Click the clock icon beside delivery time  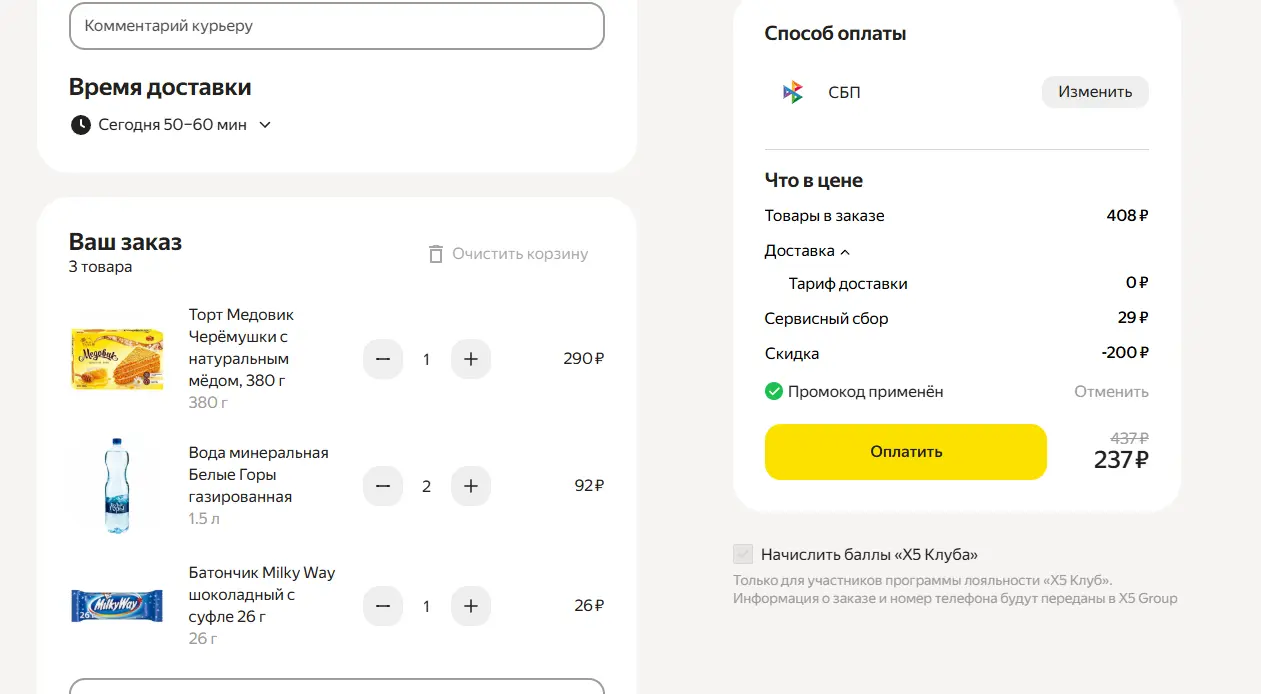tap(81, 125)
